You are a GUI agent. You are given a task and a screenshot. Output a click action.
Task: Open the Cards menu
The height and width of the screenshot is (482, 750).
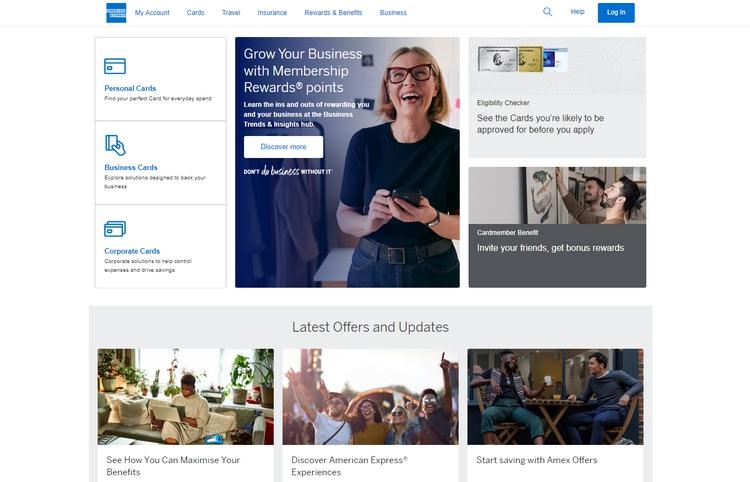click(x=195, y=13)
